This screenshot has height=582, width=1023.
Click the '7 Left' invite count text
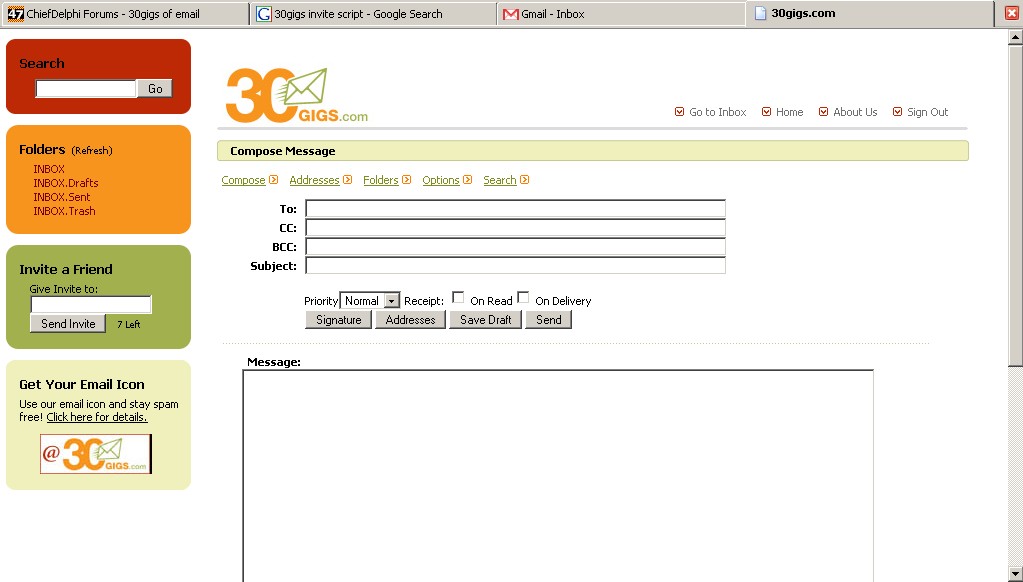point(129,324)
